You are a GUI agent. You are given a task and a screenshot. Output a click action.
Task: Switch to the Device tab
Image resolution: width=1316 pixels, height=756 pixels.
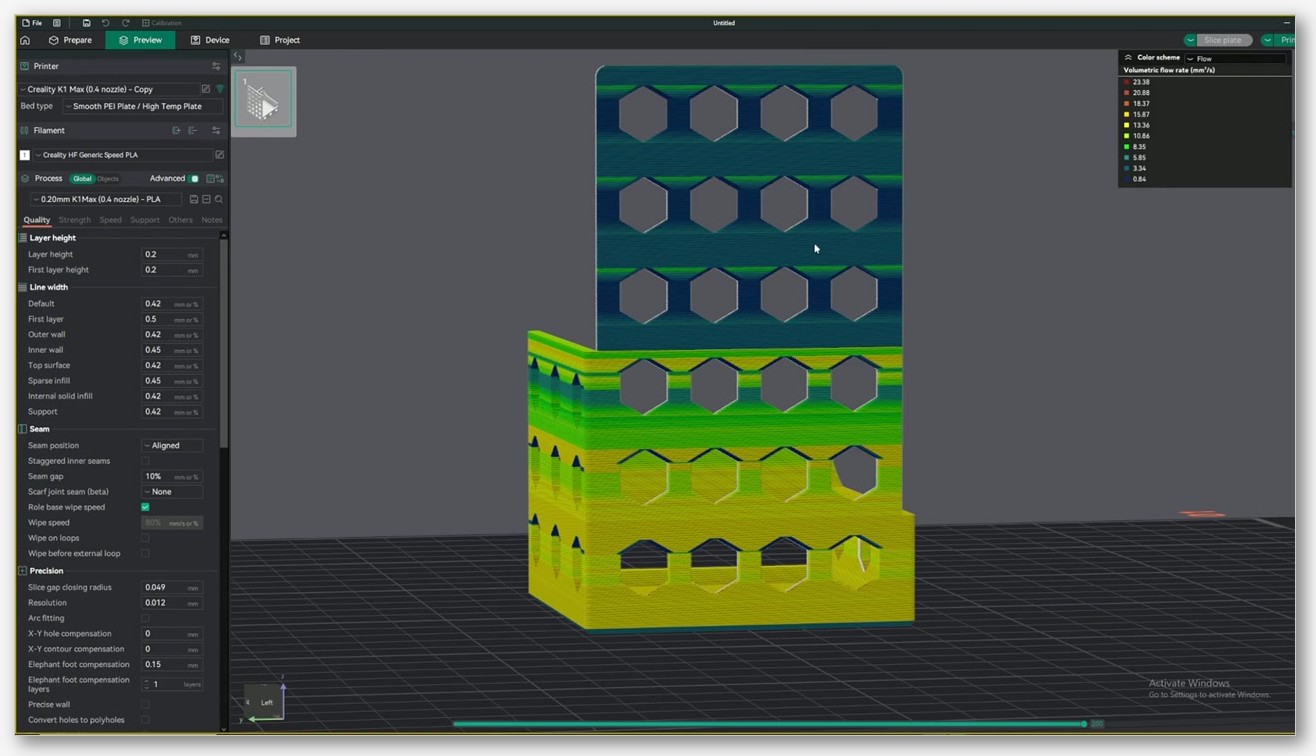click(210, 40)
